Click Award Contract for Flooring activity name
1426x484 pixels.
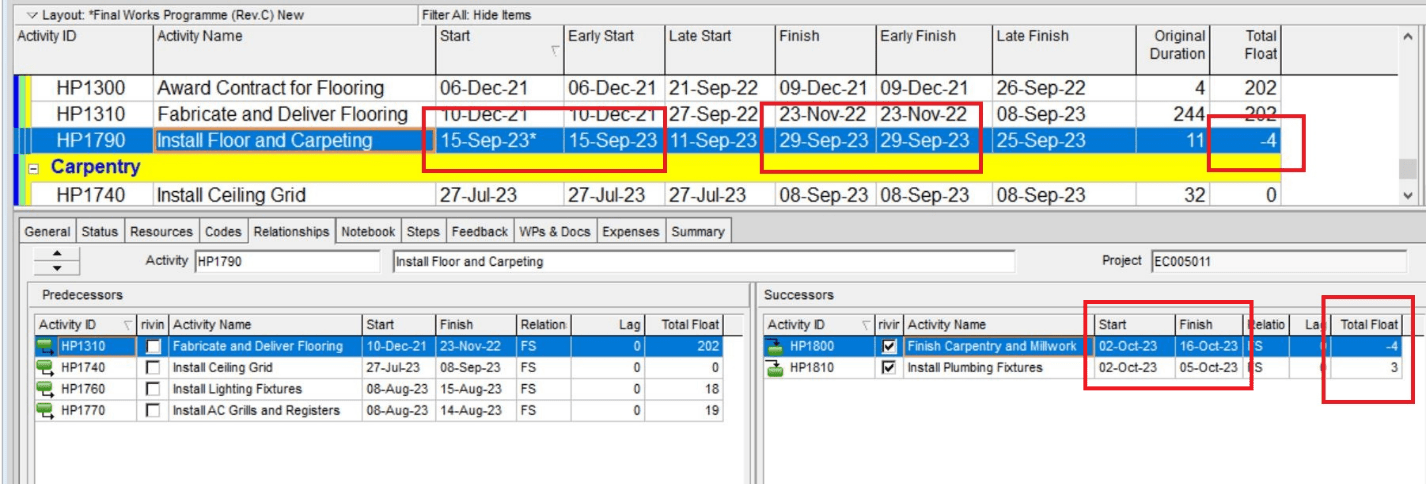coord(270,88)
